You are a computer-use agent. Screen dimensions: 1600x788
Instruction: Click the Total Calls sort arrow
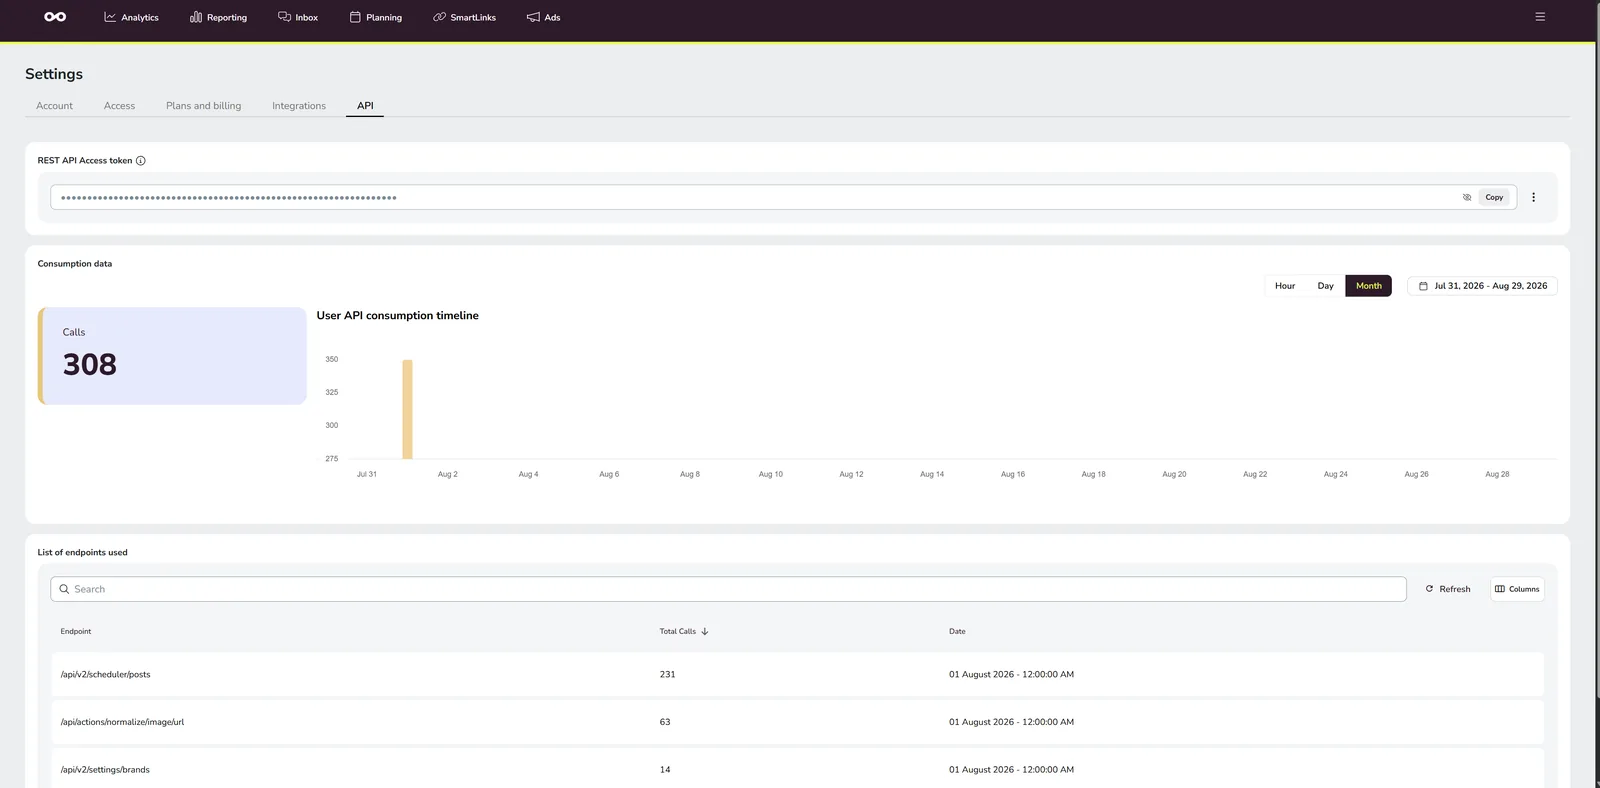(705, 632)
